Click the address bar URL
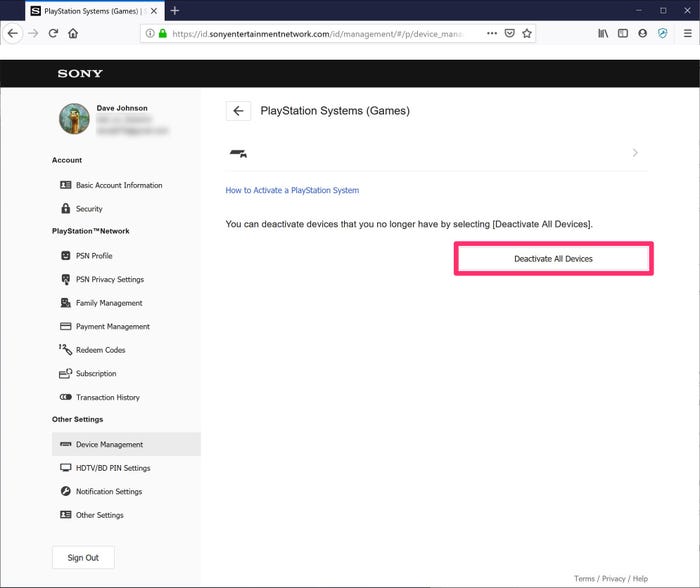700x588 pixels. (x=317, y=34)
